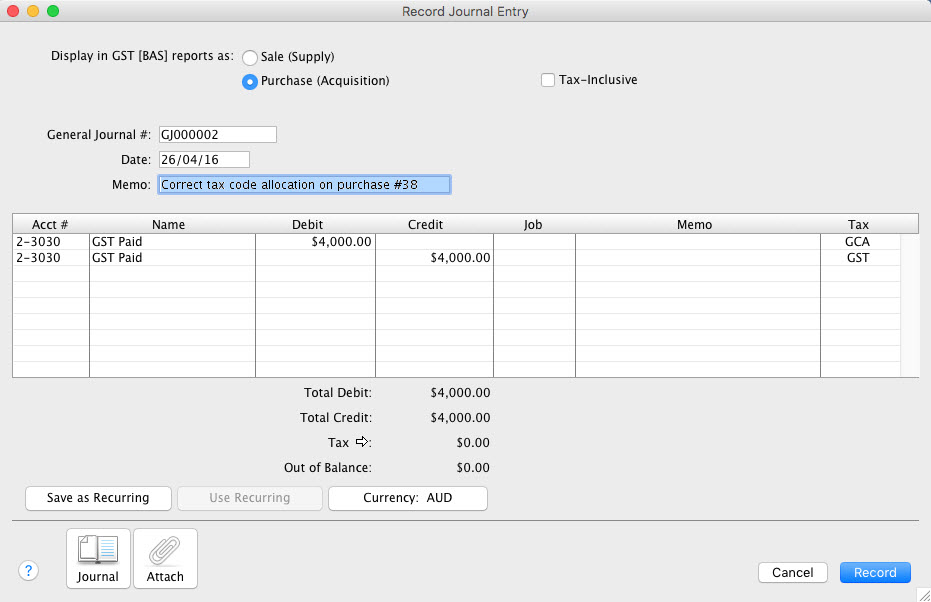Attach a file using the paperclip icon
The height and width of the screenshot is (602, 931).
pos(165,558)
